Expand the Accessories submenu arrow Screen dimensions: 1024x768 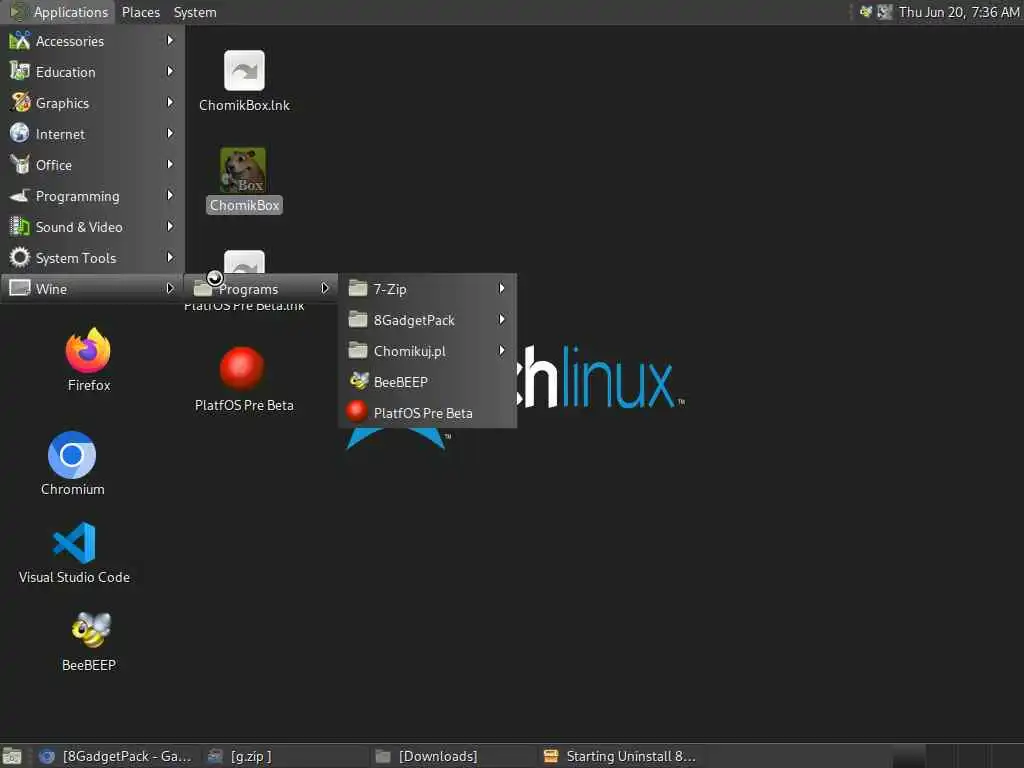pos(170,40)
